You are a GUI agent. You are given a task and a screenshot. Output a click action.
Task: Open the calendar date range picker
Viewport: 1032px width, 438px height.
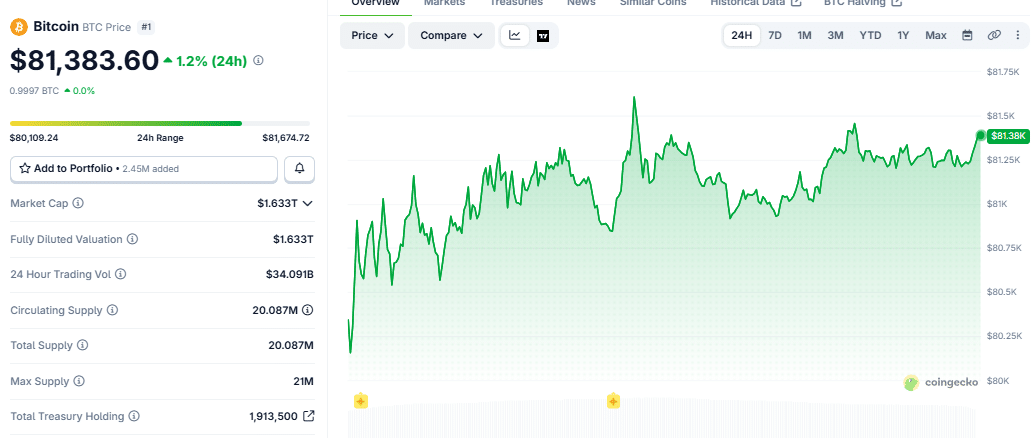click(x=968, y=36)
